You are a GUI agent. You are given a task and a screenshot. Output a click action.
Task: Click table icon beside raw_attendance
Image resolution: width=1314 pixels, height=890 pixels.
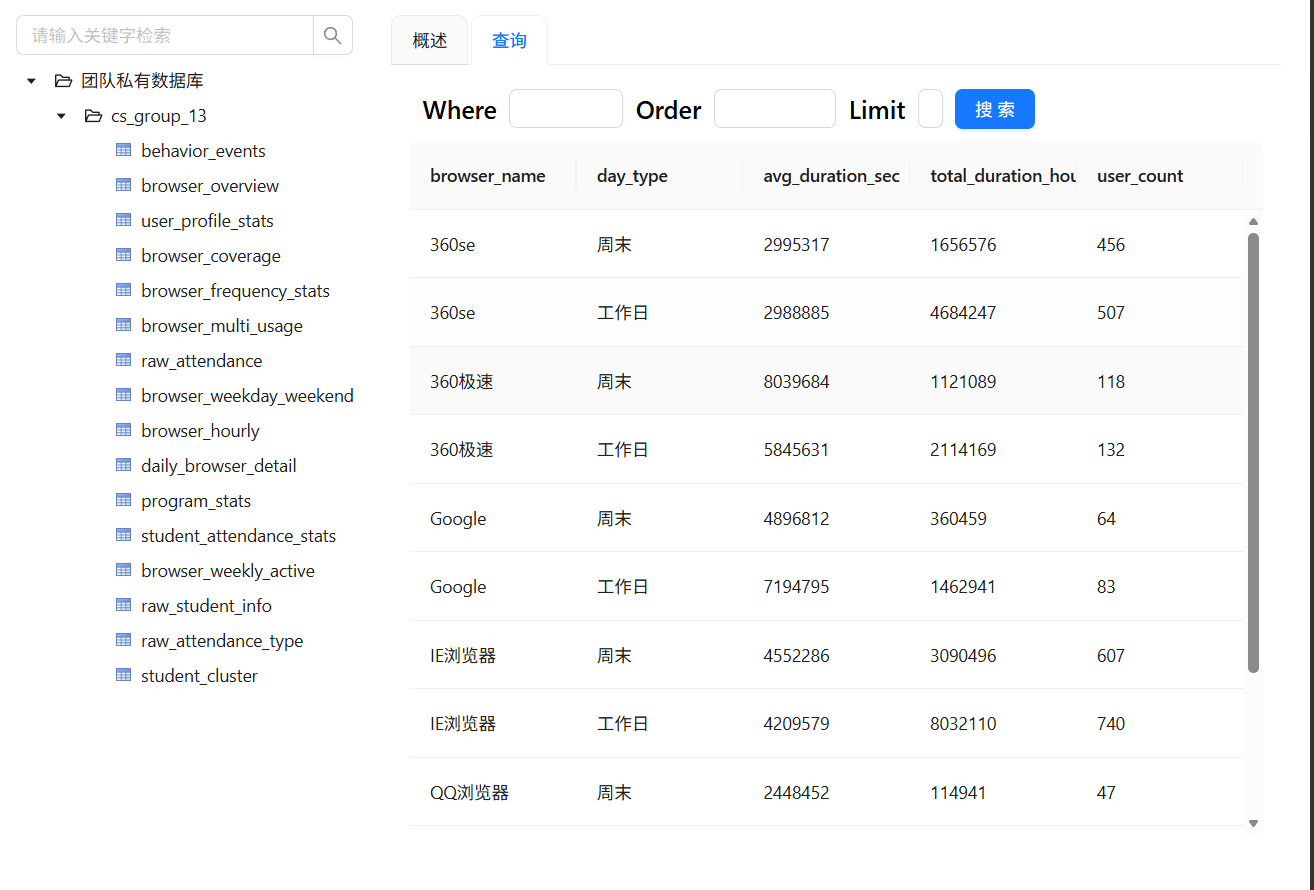[124, 360]
